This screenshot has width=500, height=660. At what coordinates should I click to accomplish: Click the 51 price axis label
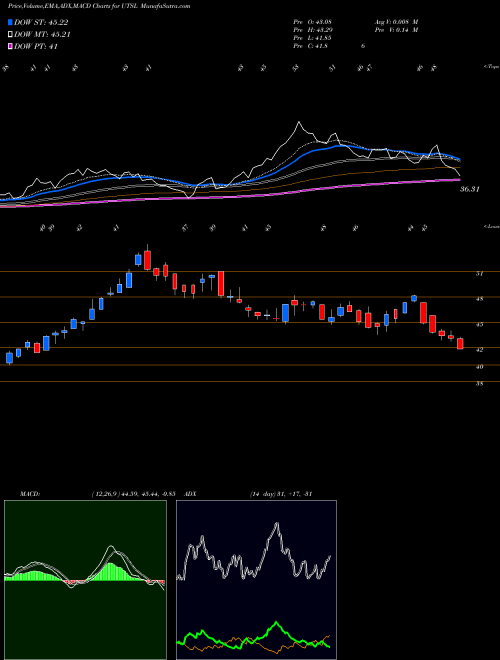click(x=479, y=274)
